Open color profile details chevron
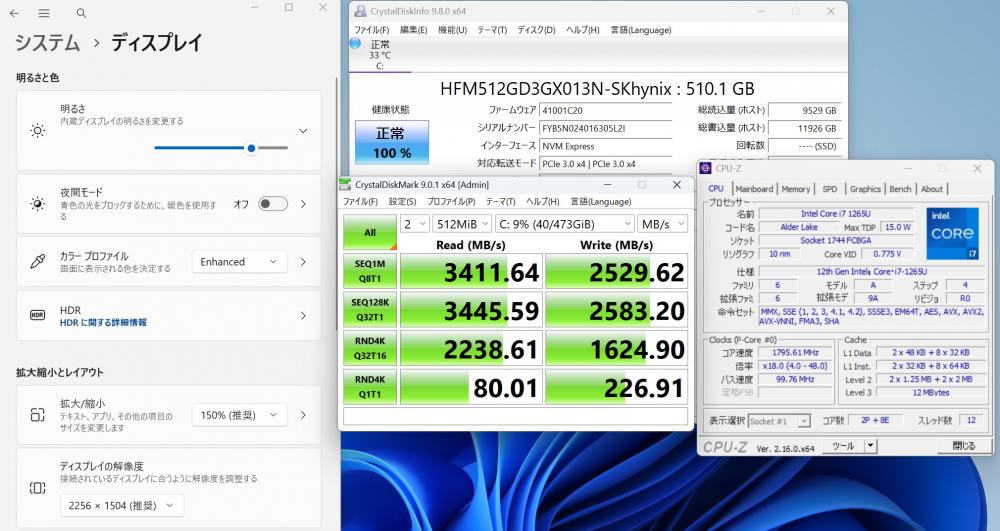 303,261
